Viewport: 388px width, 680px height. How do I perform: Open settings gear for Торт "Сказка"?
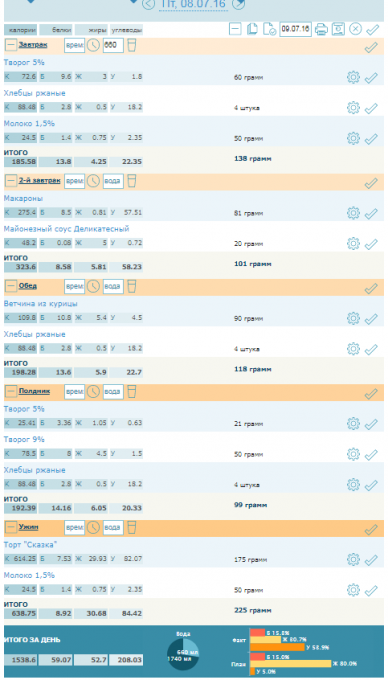[353, 559]
